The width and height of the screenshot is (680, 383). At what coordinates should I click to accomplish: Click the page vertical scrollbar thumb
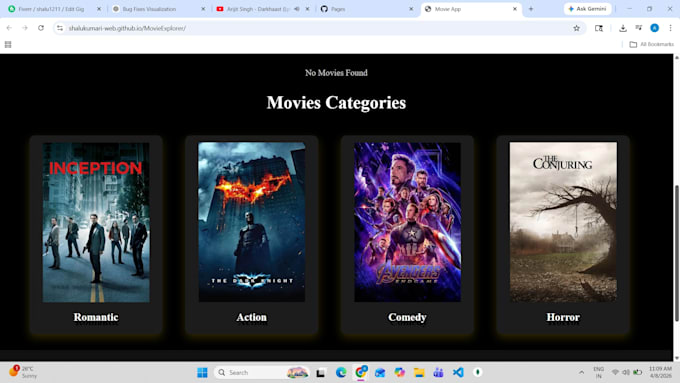coord(677,253)
